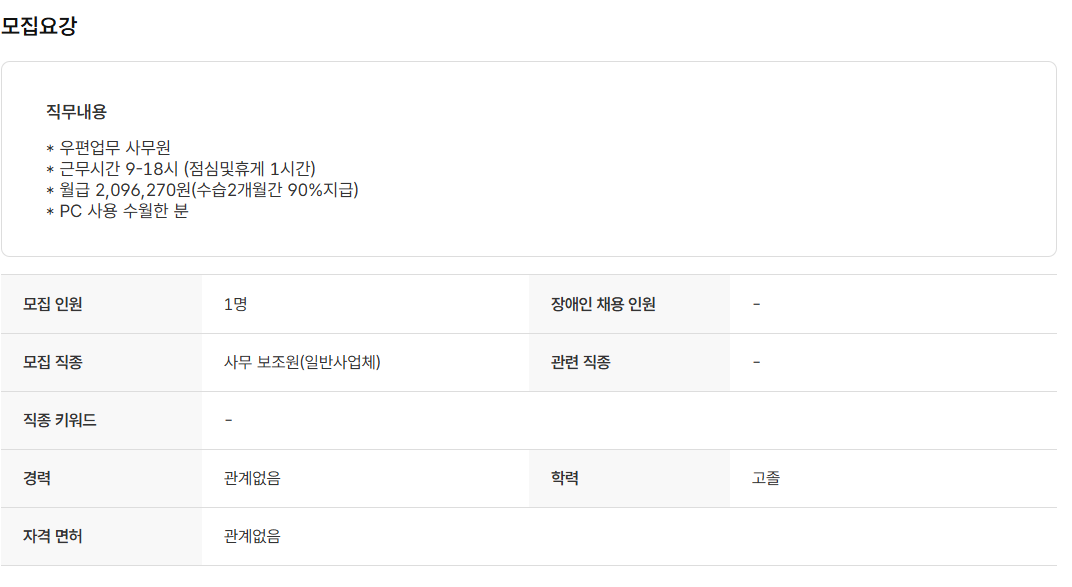Viewport: 1072px width, 587px height.
Task: Click the dash value beside 직종 키워드
Action: [229, 420]
